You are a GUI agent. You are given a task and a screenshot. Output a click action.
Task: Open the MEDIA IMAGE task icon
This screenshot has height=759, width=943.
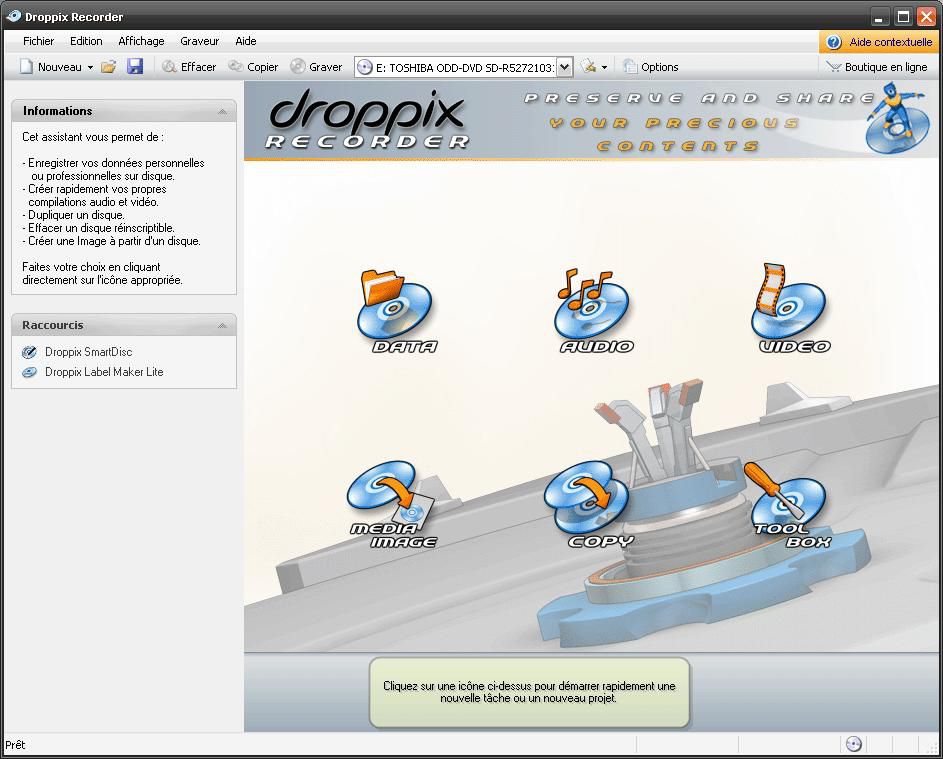(x=392, y=505)
